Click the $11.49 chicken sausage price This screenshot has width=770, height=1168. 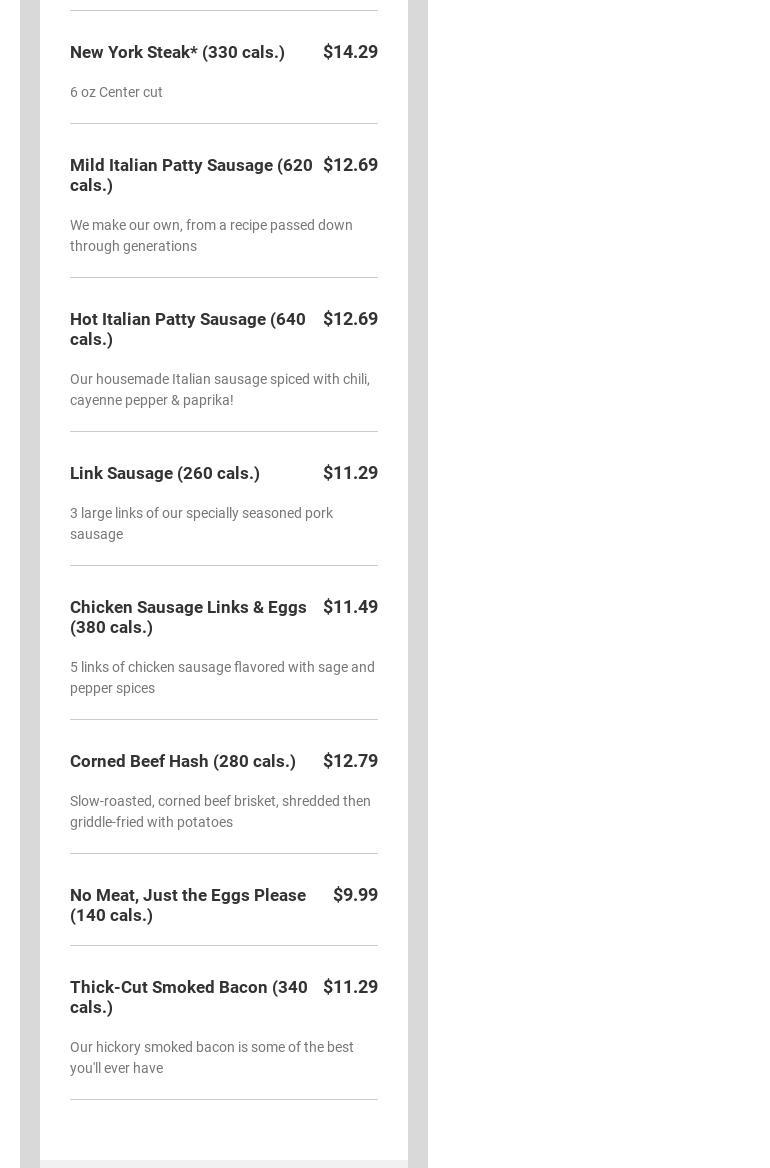(350, 607)
